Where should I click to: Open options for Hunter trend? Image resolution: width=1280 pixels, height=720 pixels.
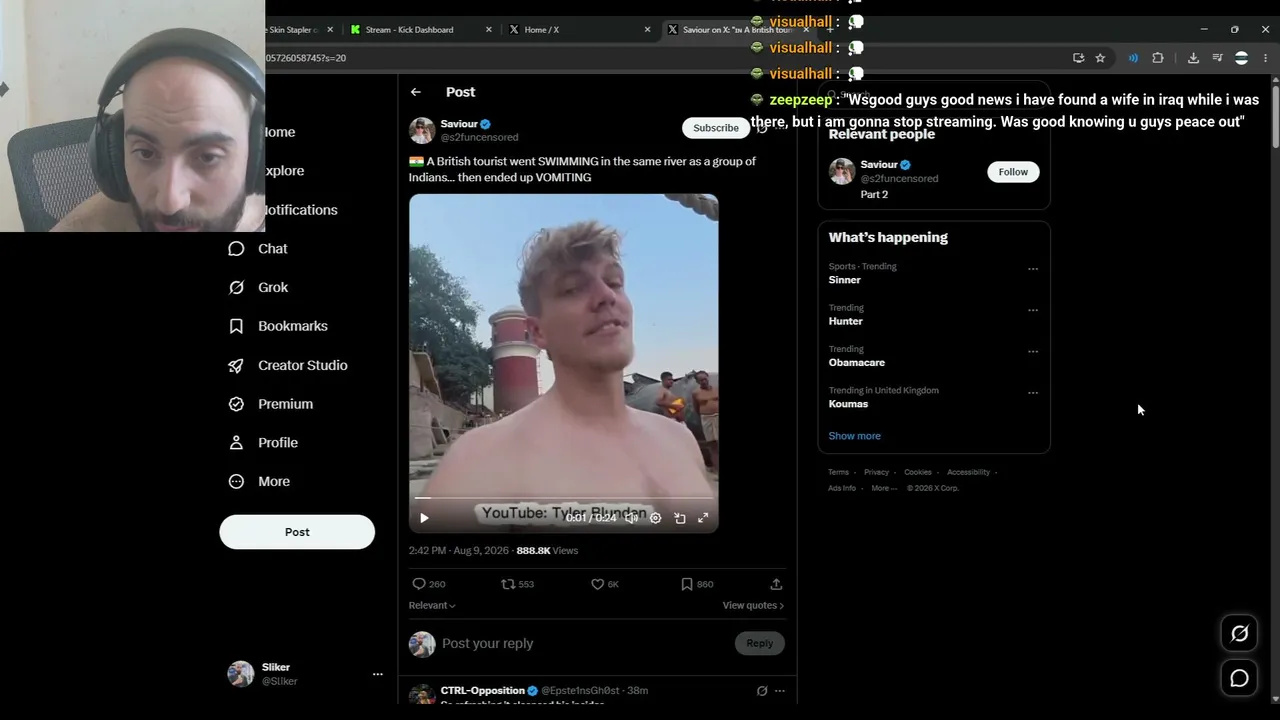click(1033, 310)
